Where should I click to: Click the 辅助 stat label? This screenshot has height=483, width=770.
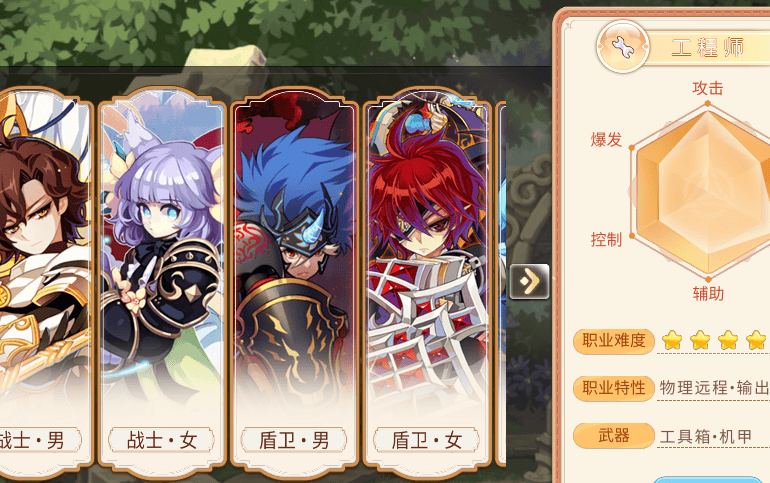click(708, 294)
